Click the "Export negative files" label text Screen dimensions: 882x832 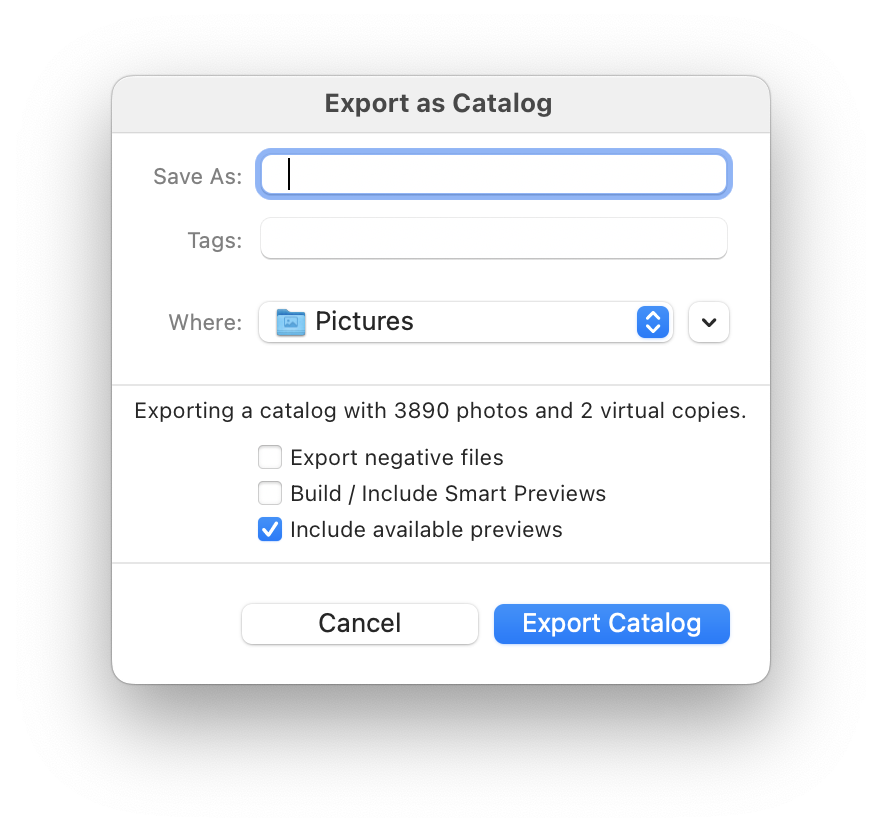click(397, 458)
